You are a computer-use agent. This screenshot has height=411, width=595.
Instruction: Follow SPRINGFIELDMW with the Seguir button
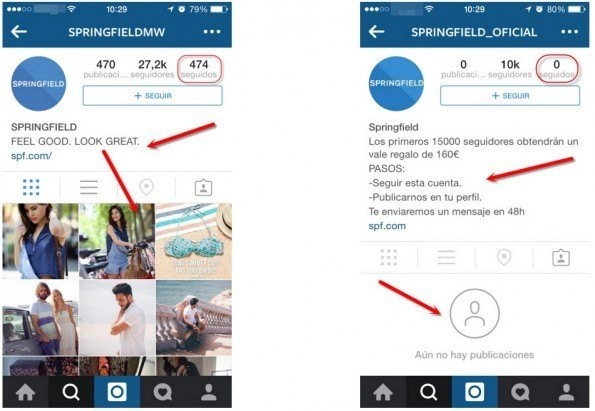click(153, 96)
